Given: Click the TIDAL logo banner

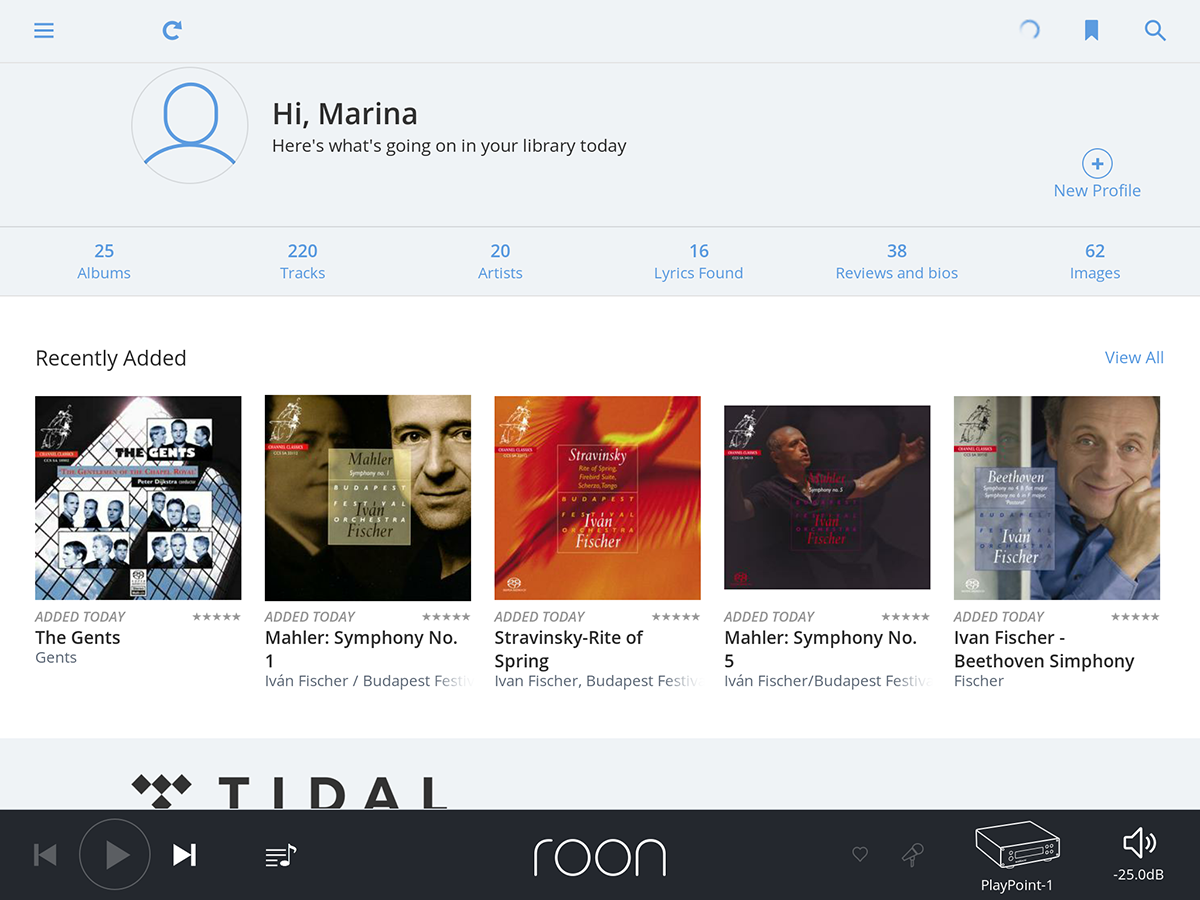Looking at the screenshot, I should tap(290, 792).
